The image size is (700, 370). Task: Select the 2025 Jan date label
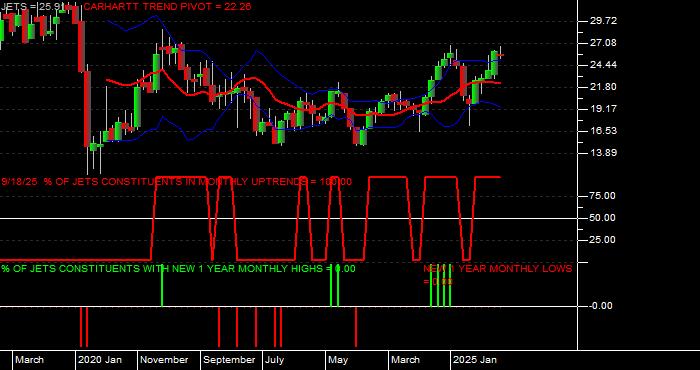coord(475,360)
